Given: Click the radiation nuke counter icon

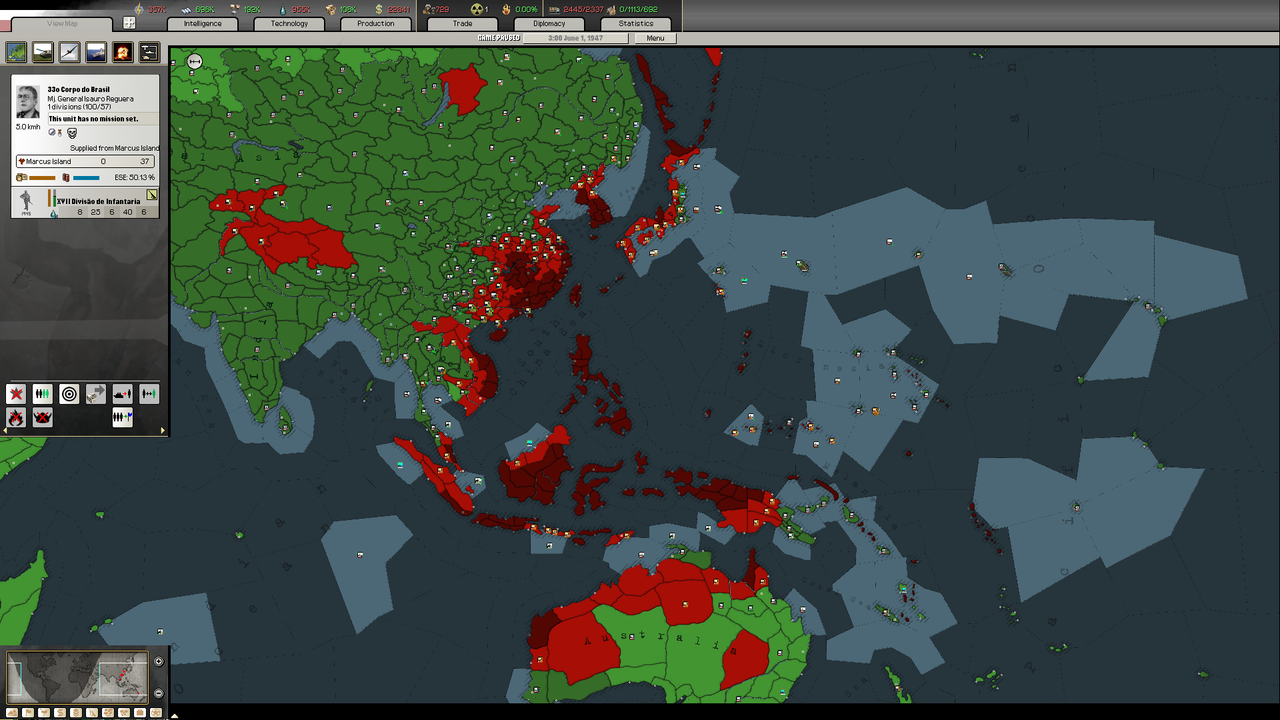Looking at the screenshot, I should click(477, 9).
